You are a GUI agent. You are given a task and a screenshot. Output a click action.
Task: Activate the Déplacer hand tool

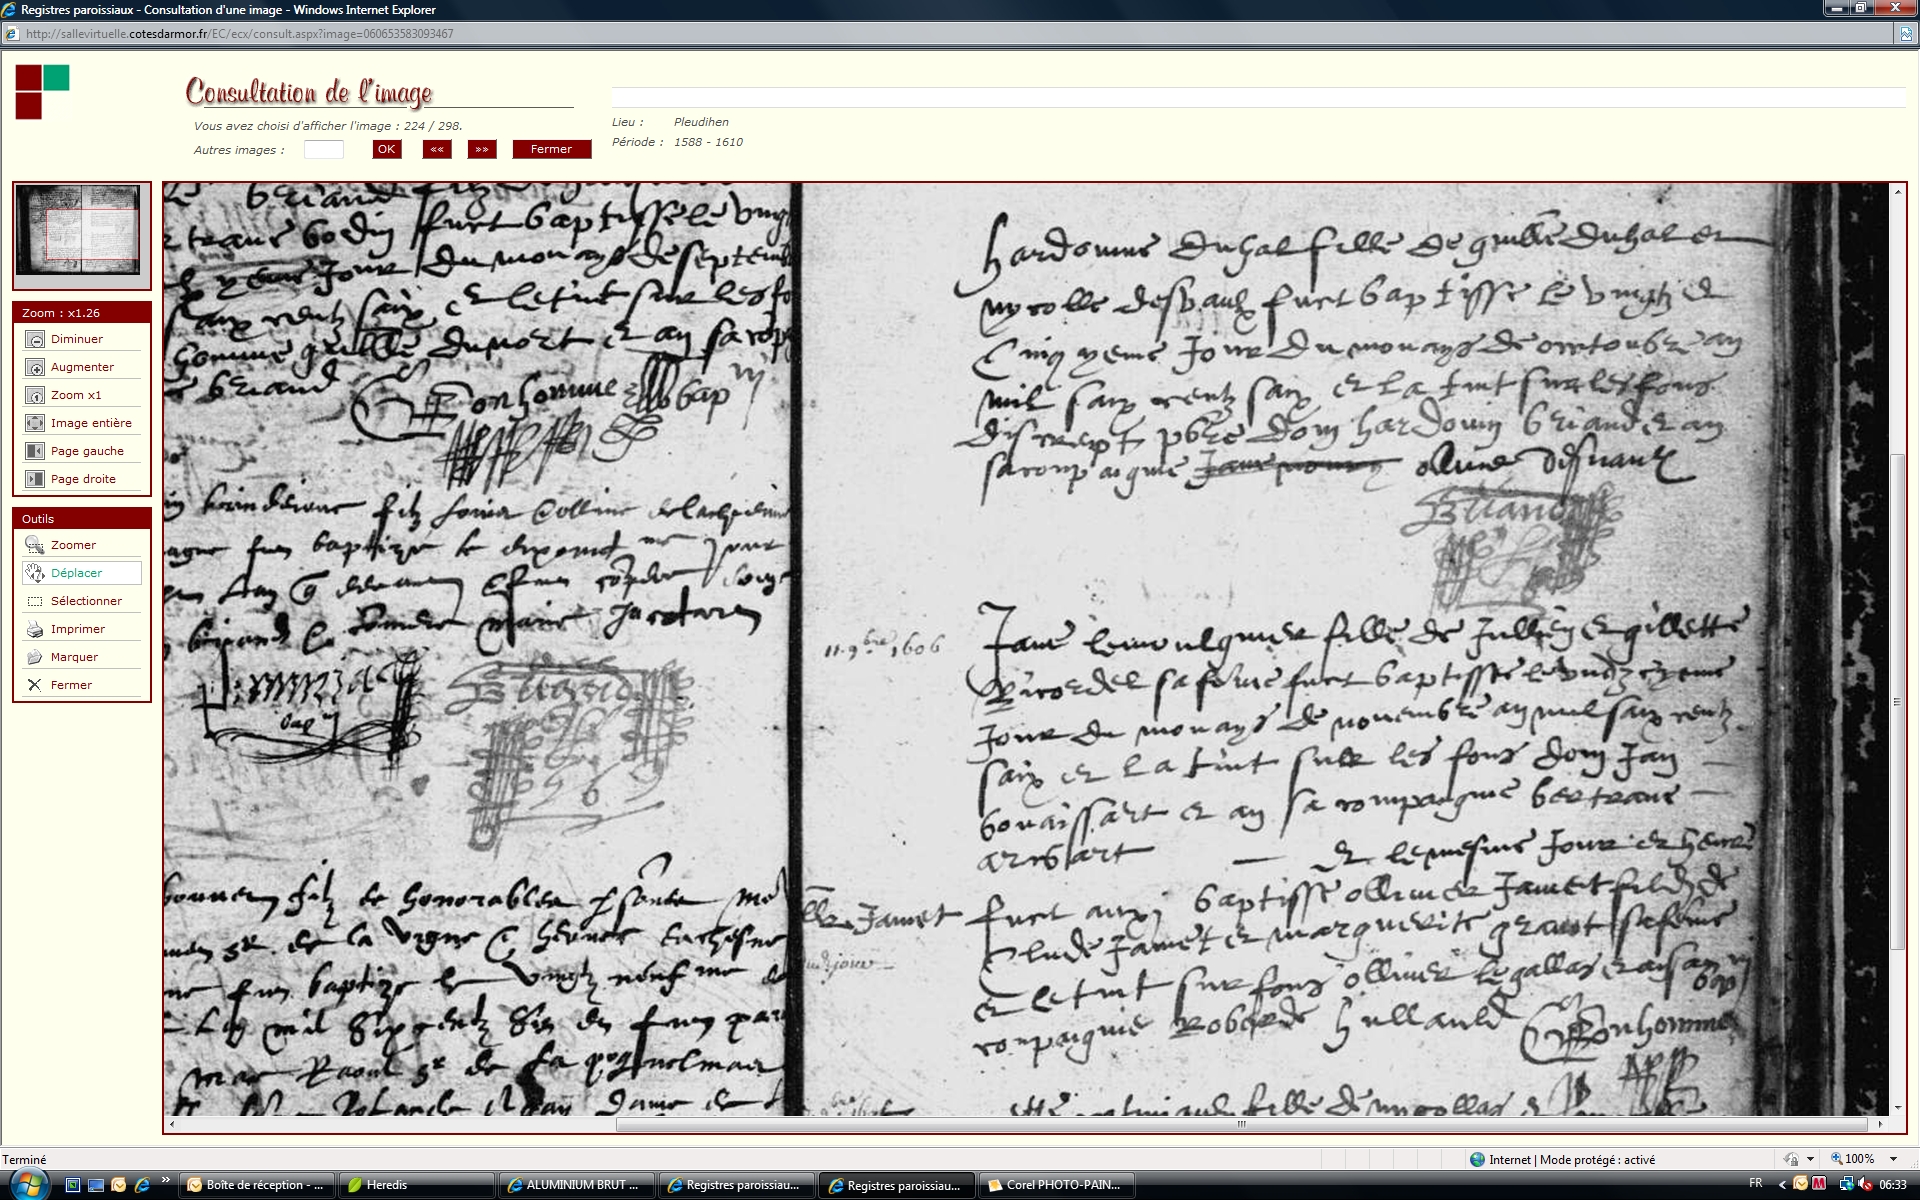click(x=35, y=574)
